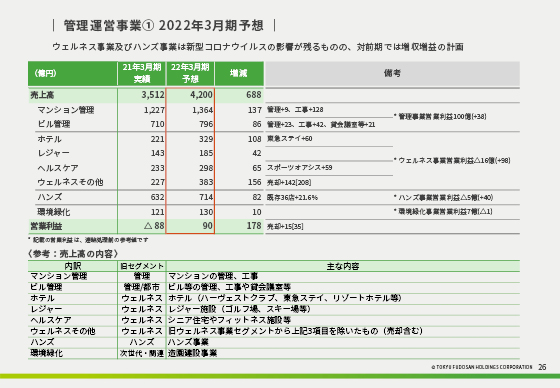
Task: Select the change value '137'
Action: (x=255, y=110)
